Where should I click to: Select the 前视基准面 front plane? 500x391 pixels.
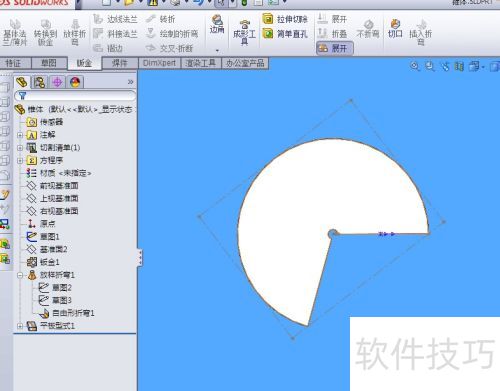[x=53, y=186]
